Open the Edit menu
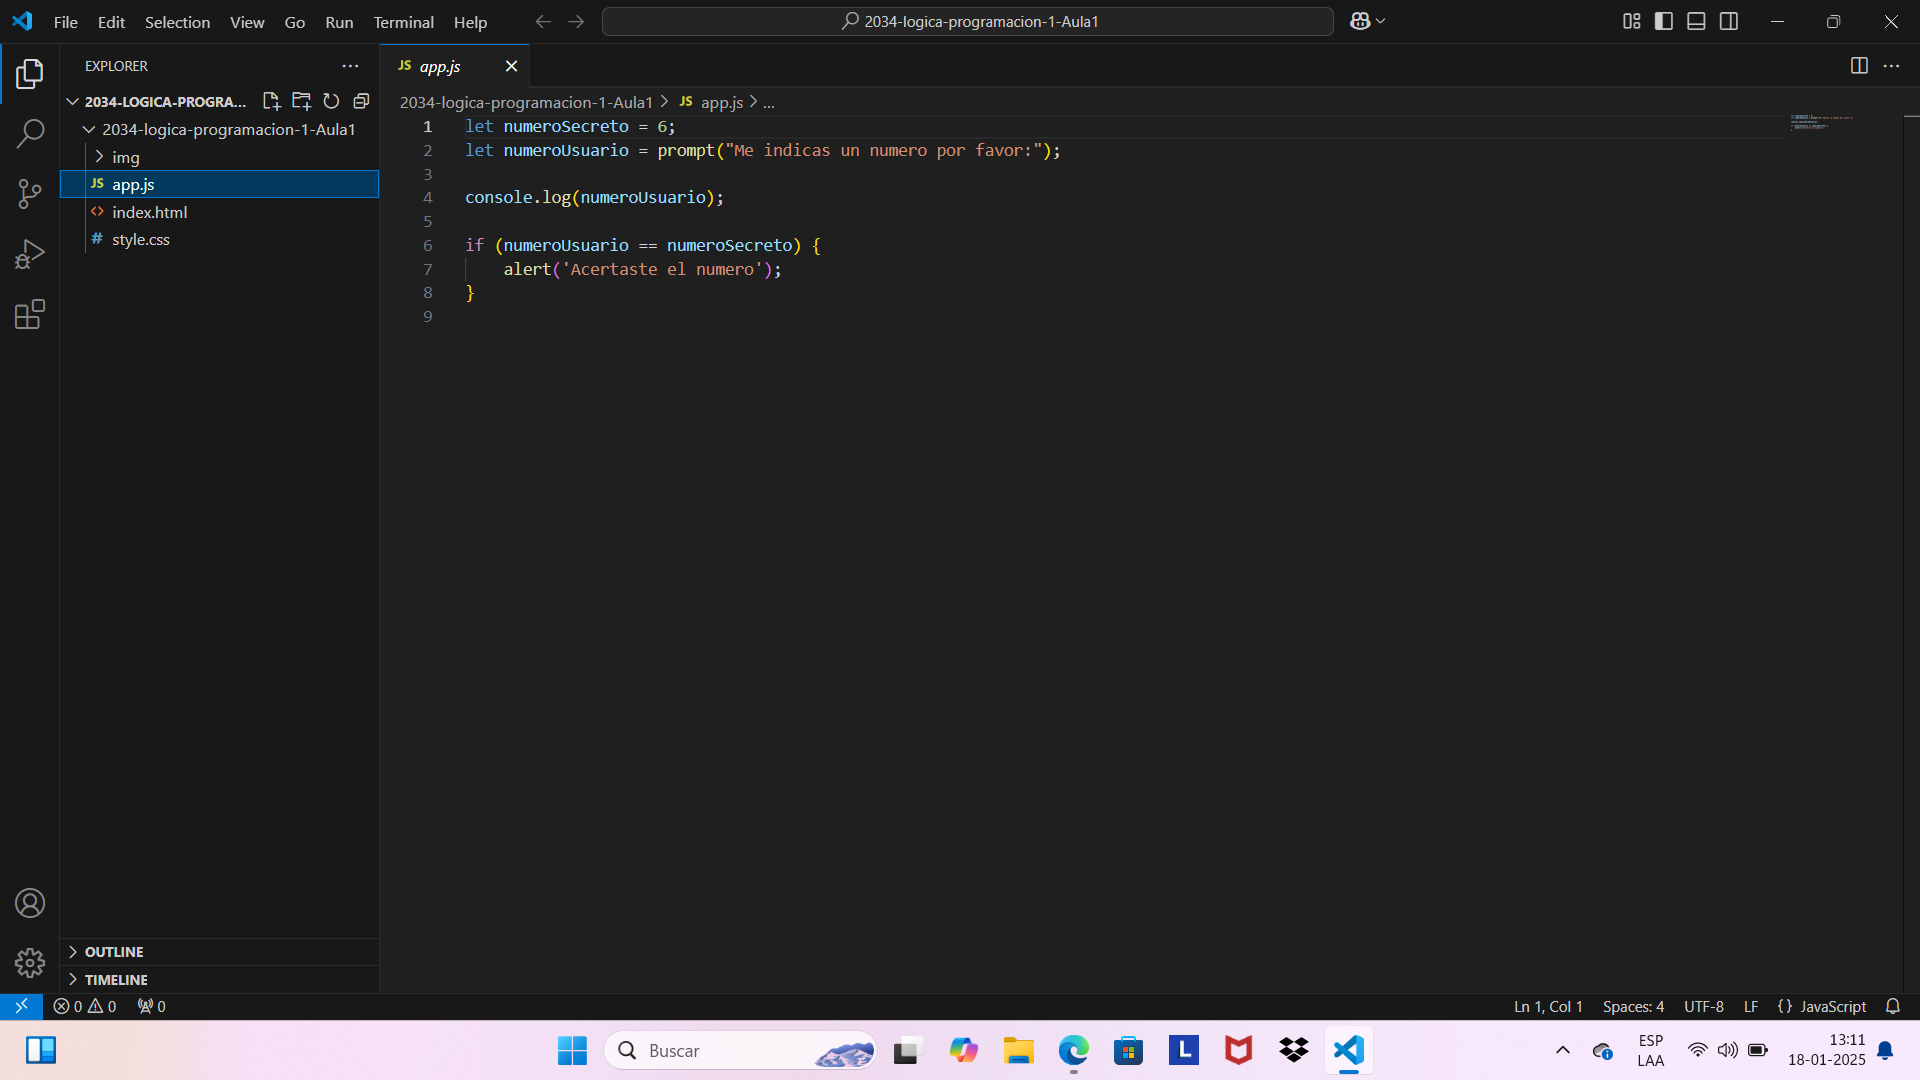1920x1080 pixels. 111,22
